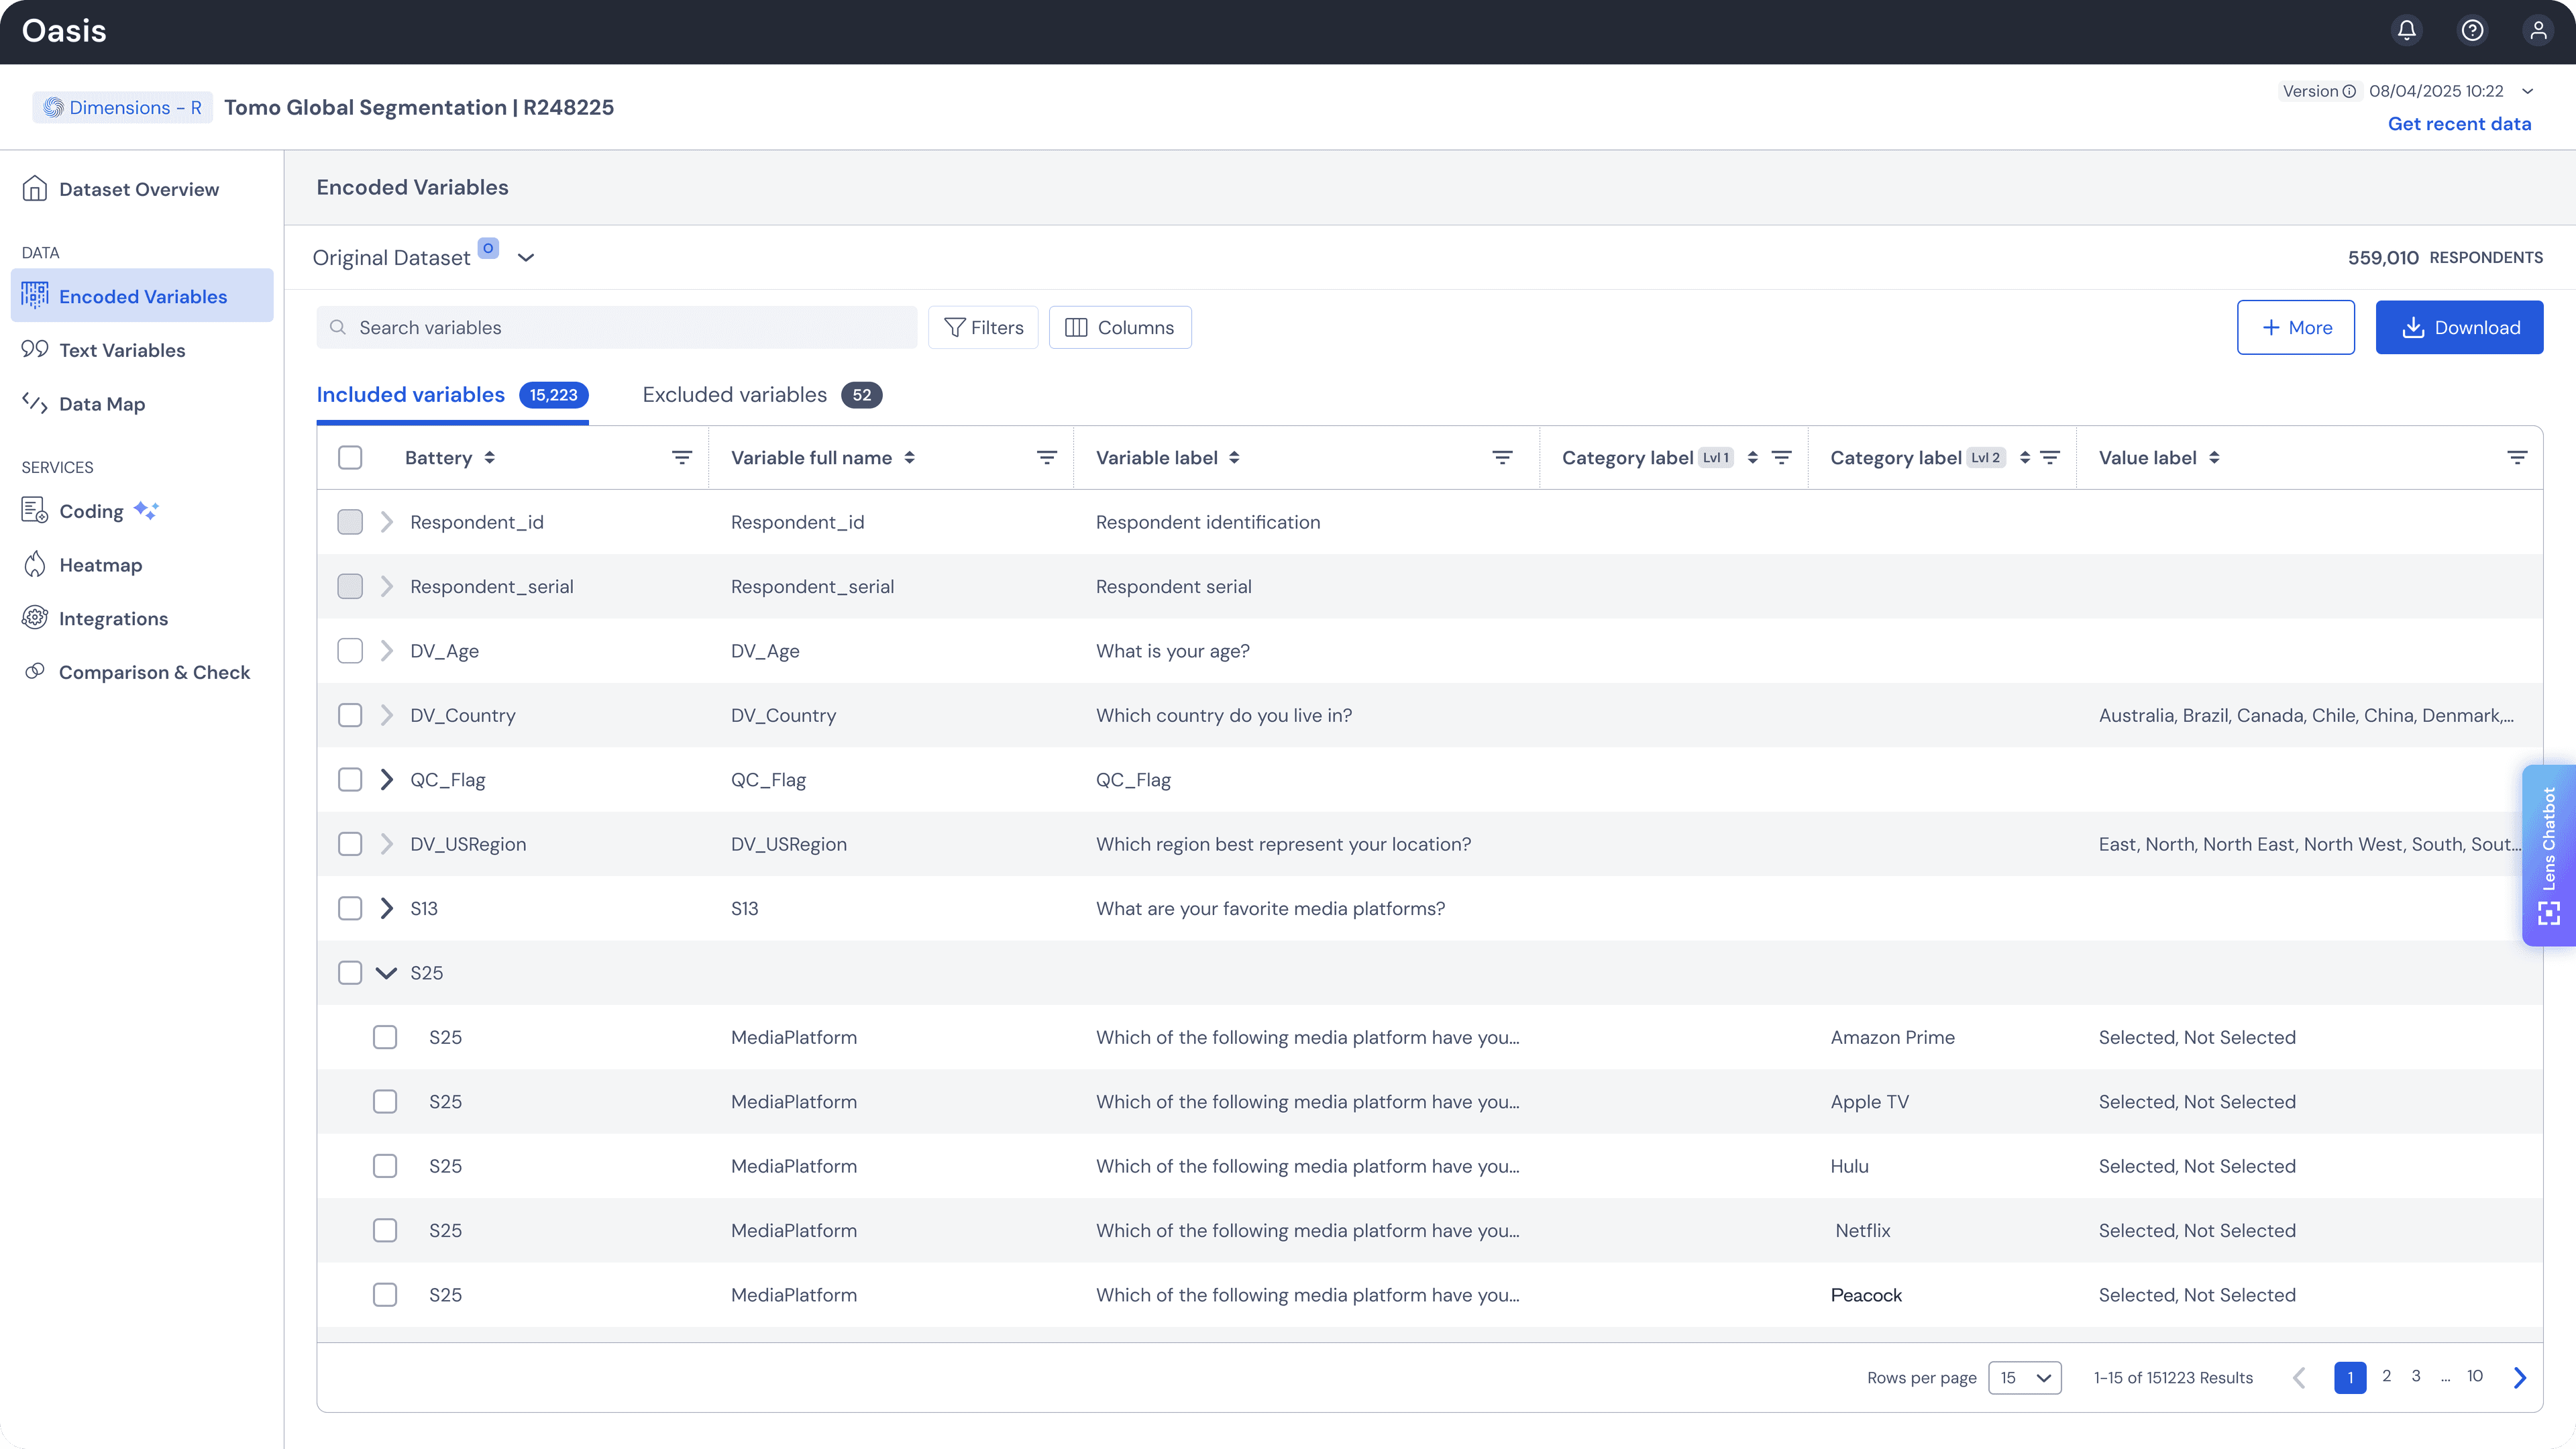Check the Netflix row checkbox
This screenshot has height=1449, width=2576.
(x=385, y=1230)
